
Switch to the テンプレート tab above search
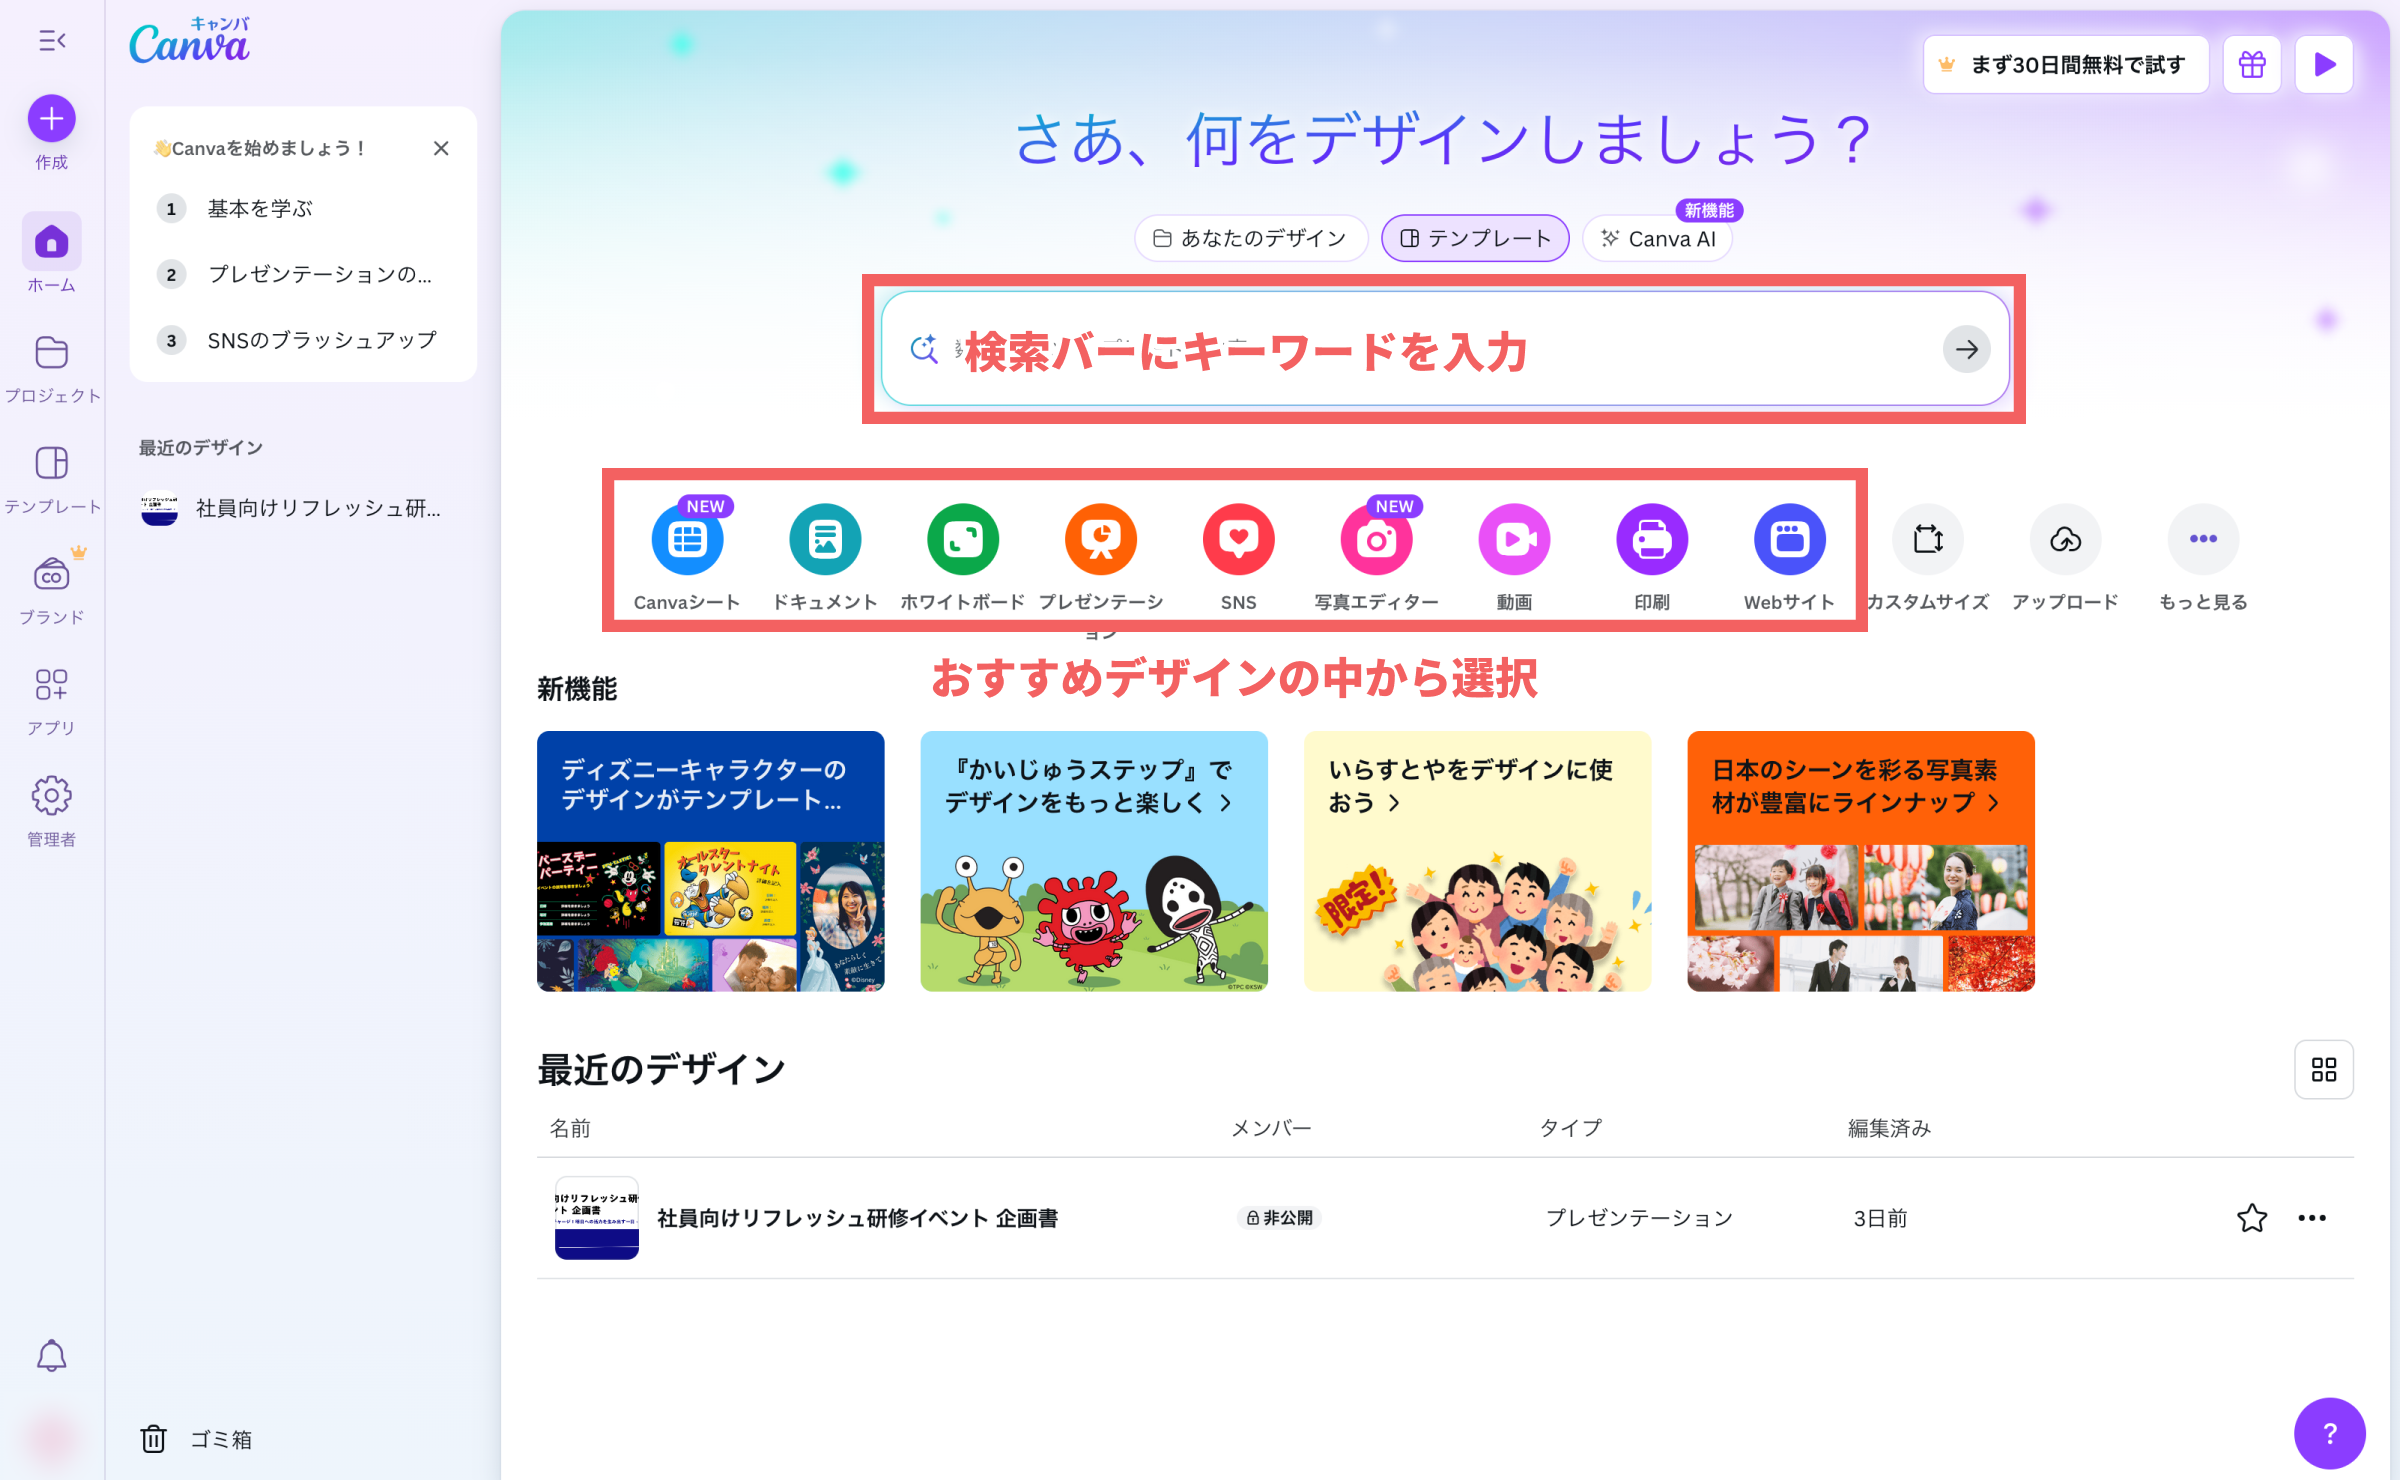pos(1475,238)
